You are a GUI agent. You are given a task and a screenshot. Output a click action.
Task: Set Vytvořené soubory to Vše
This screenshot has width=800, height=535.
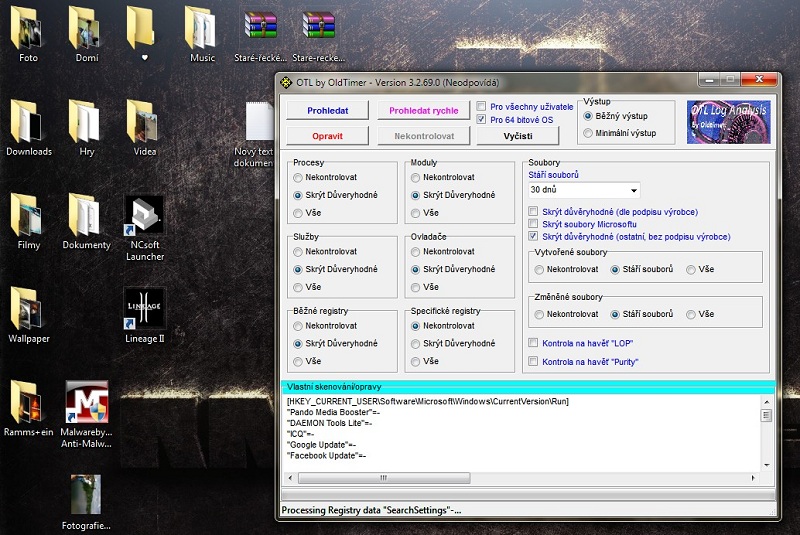pos(691,269)
